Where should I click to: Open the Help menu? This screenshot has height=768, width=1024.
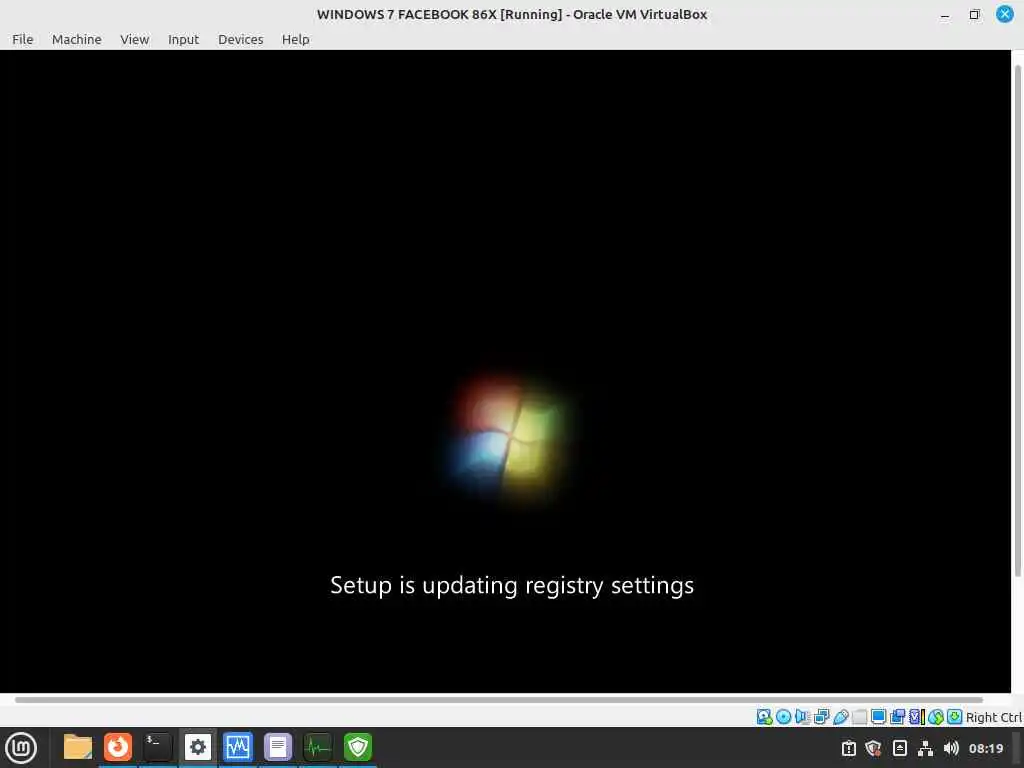click(x=295, y=39)
